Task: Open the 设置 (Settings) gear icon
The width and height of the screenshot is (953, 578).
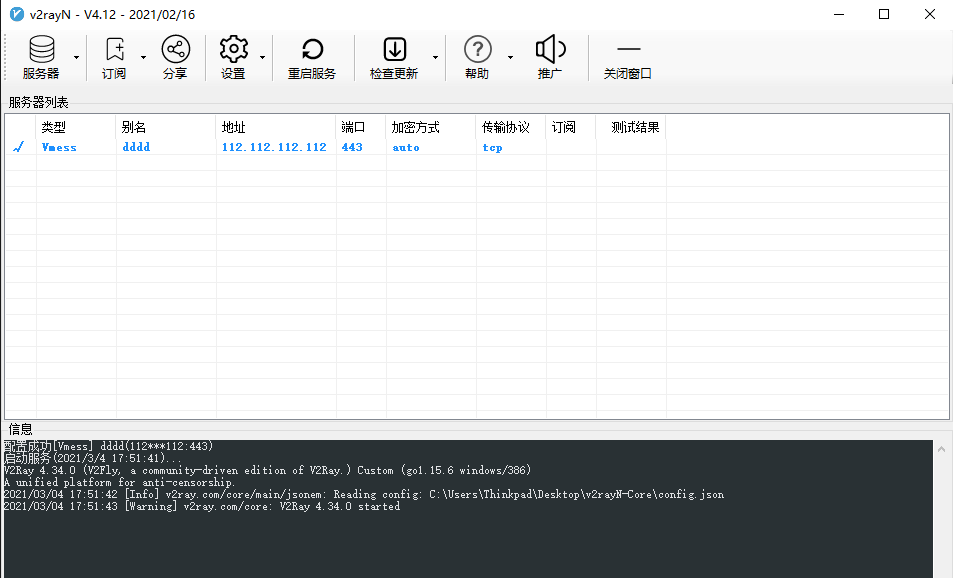Action: coord(233,48)
